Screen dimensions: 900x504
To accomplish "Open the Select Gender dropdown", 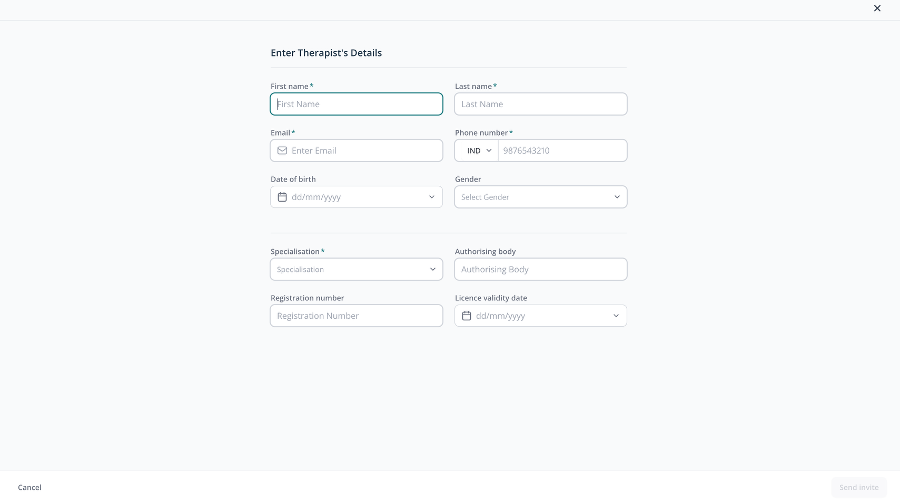I will [x=541, y=197].
